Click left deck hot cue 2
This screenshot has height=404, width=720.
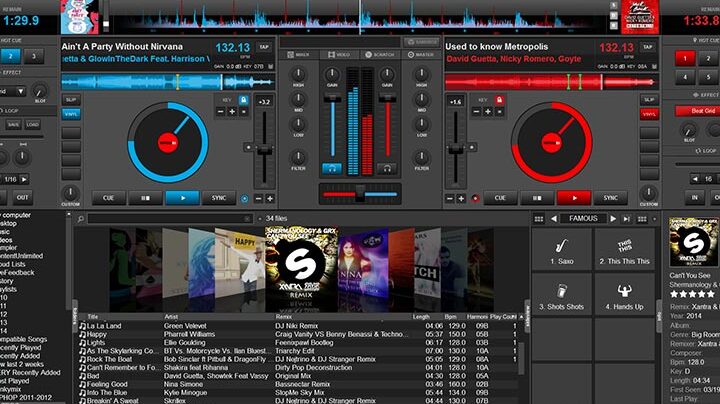(11, 56)
